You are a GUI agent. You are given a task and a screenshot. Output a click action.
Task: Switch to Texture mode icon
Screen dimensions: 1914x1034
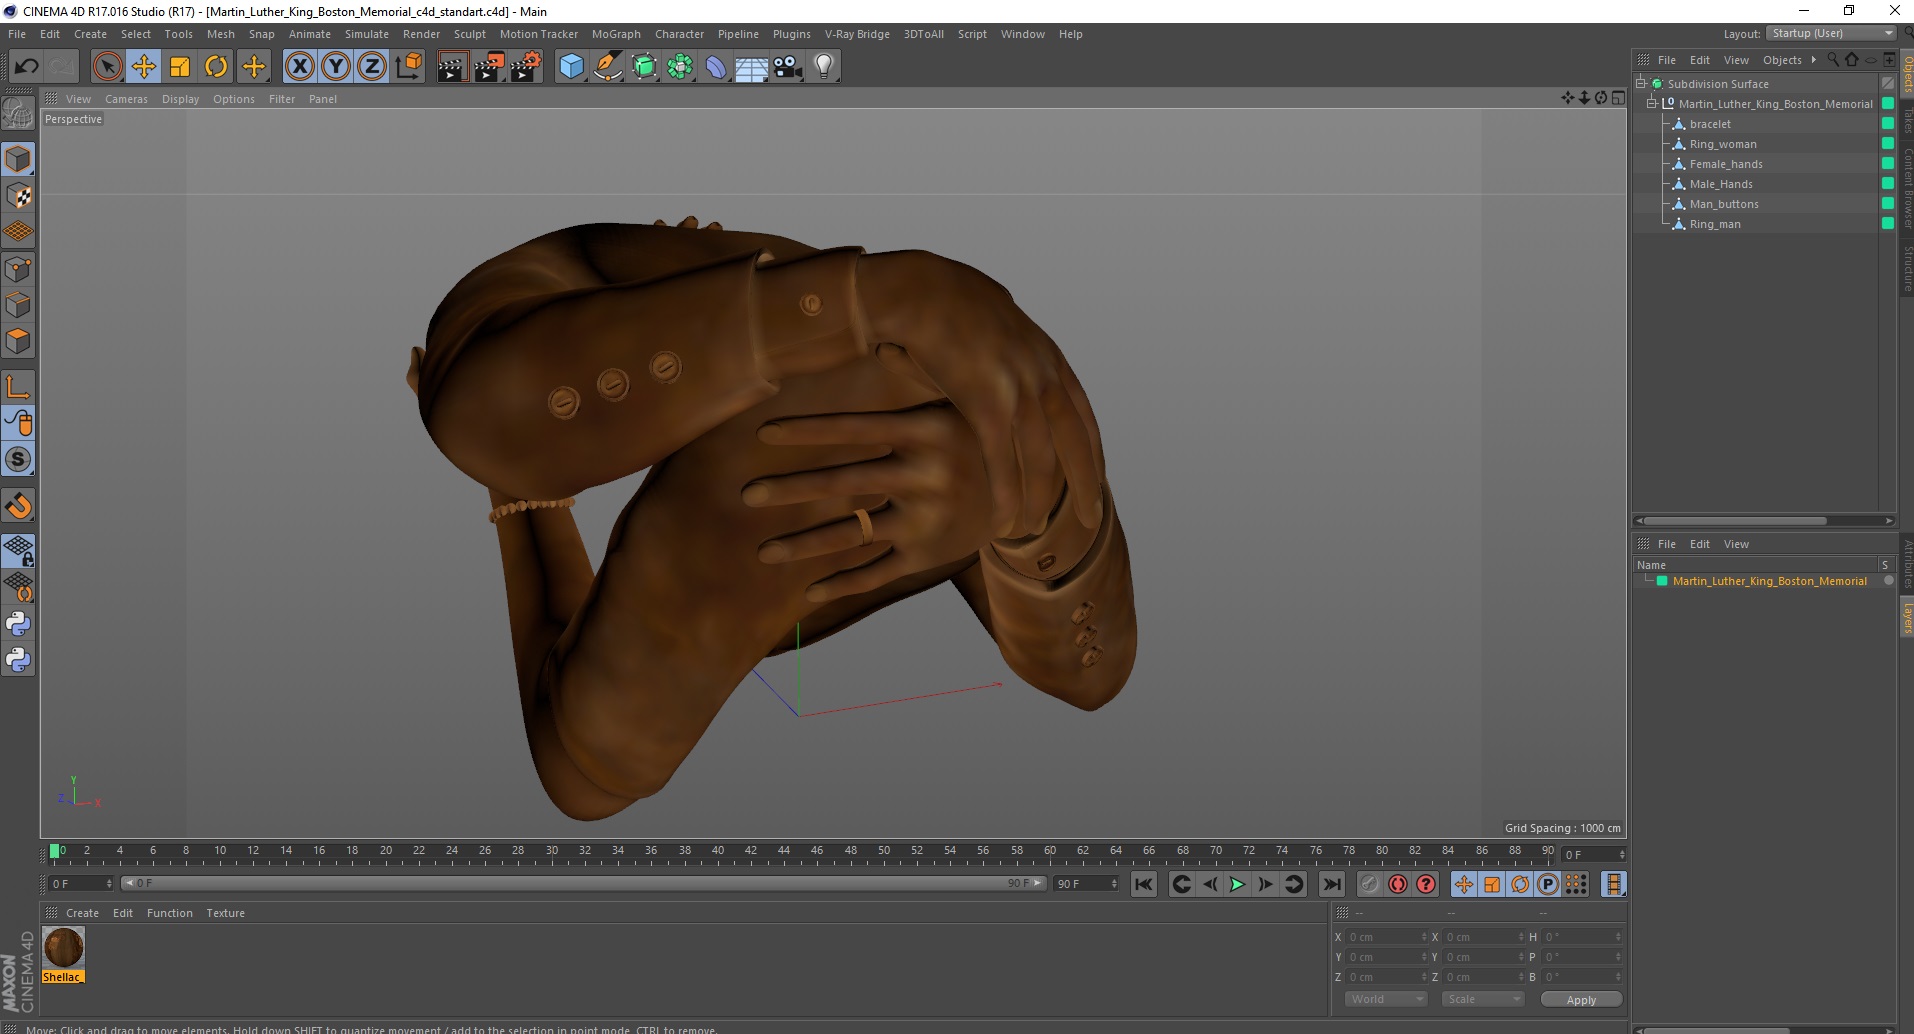pyautogui.click(x=18, y=196)
